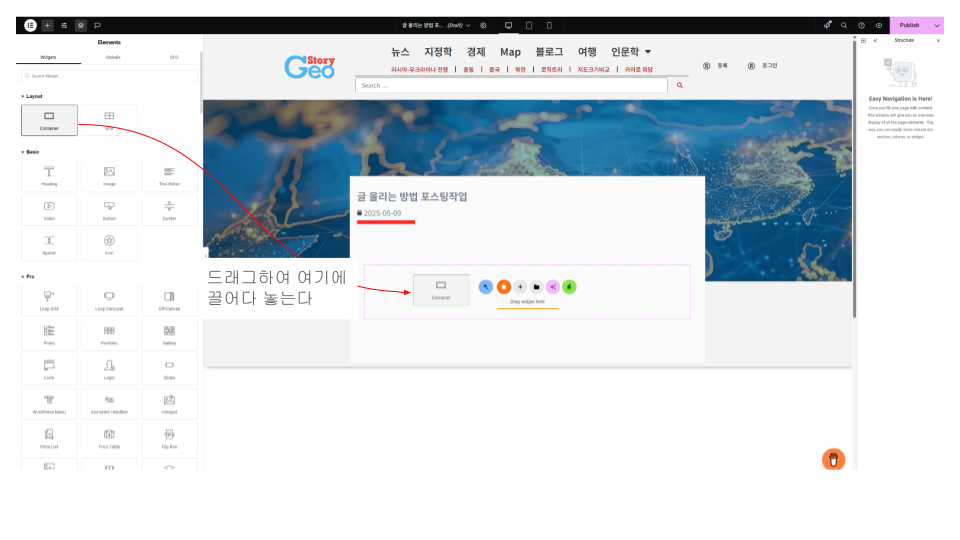Screen dimensions: 960x540
Task: Select the SEO tab
Action: (174, 57)
